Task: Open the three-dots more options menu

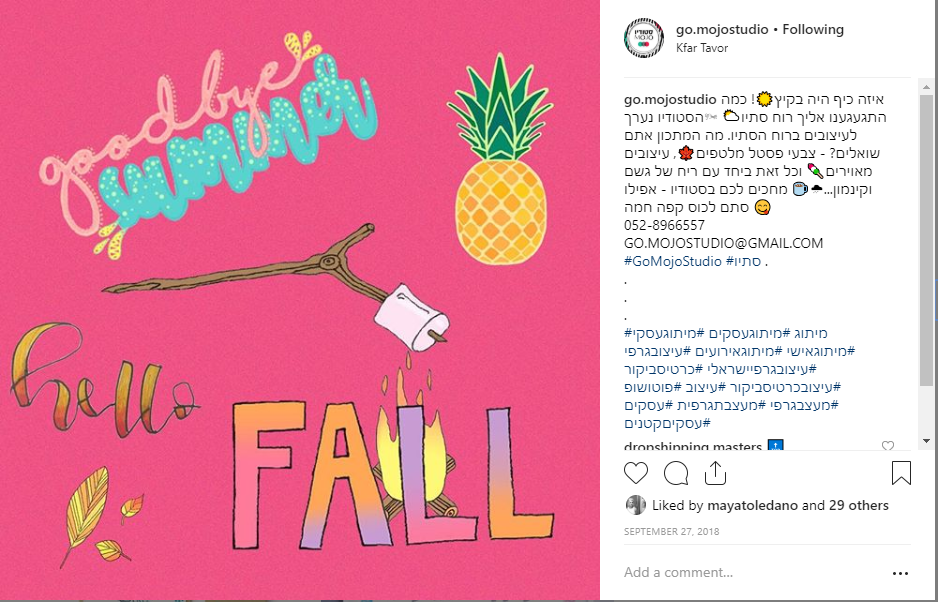Action: (x=900, y=573)
